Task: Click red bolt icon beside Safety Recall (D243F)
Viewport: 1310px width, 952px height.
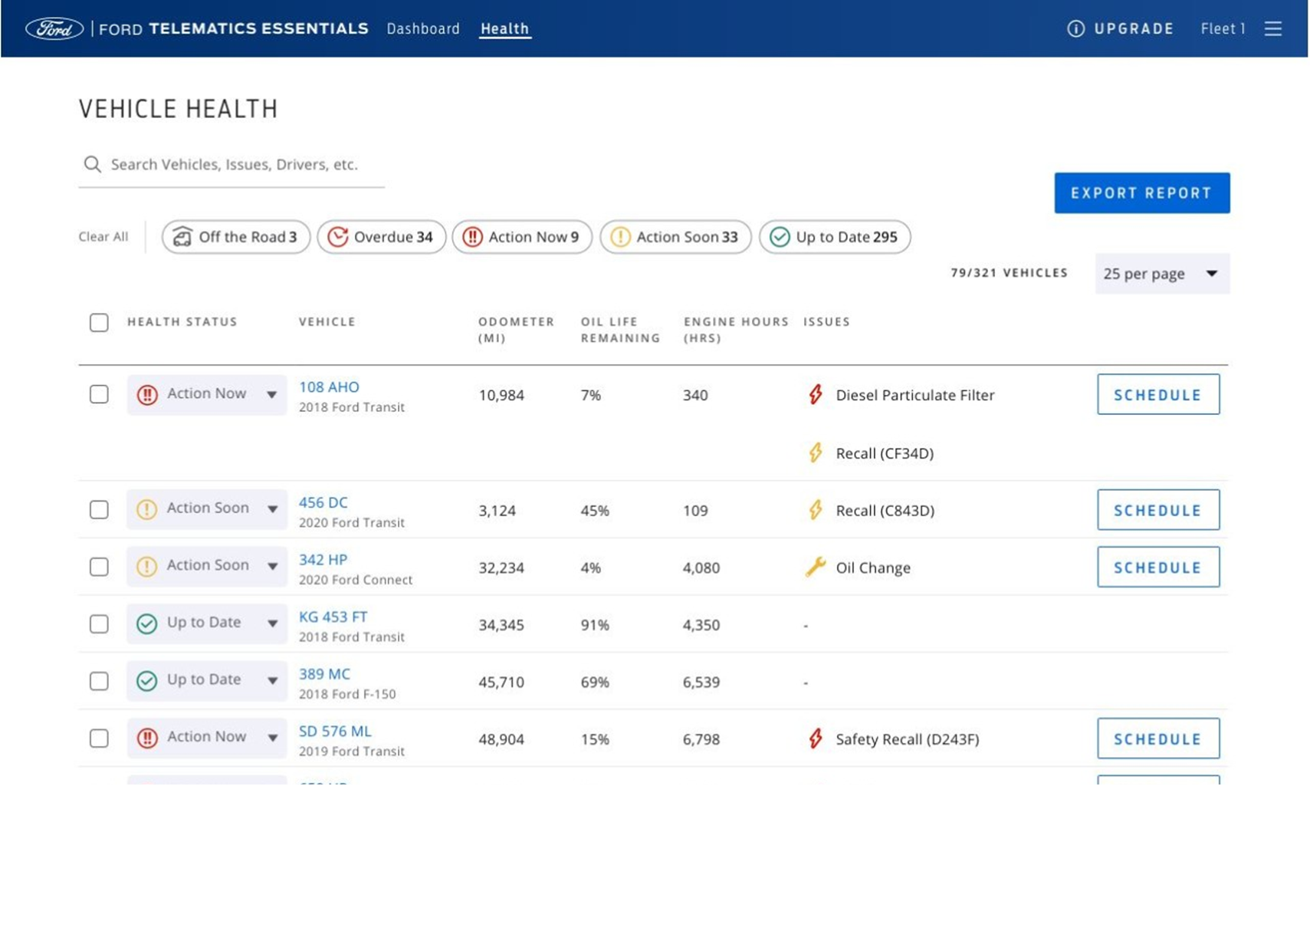Action: tap(816, 738)
